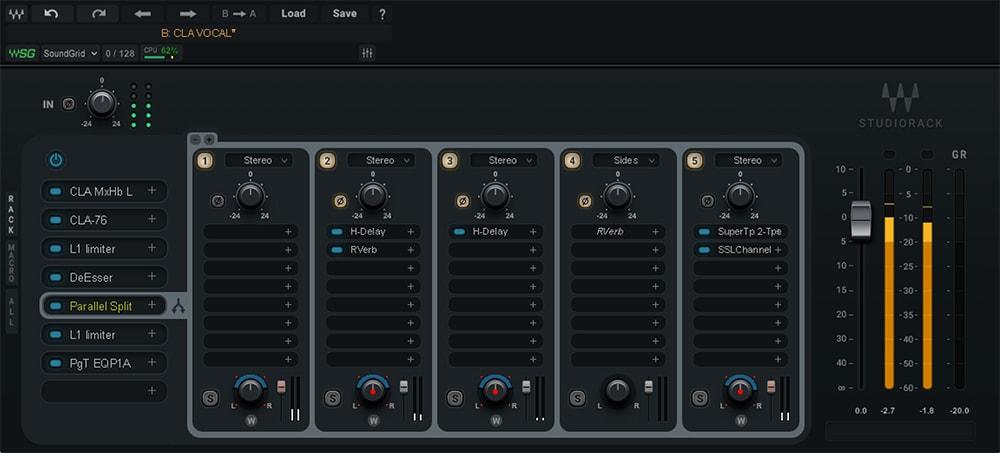The height and width of the screenshot is (453, 1000).
Task: Open SuperTp 2-Tps plugin in split 5
Action: (x=749, y=232)
